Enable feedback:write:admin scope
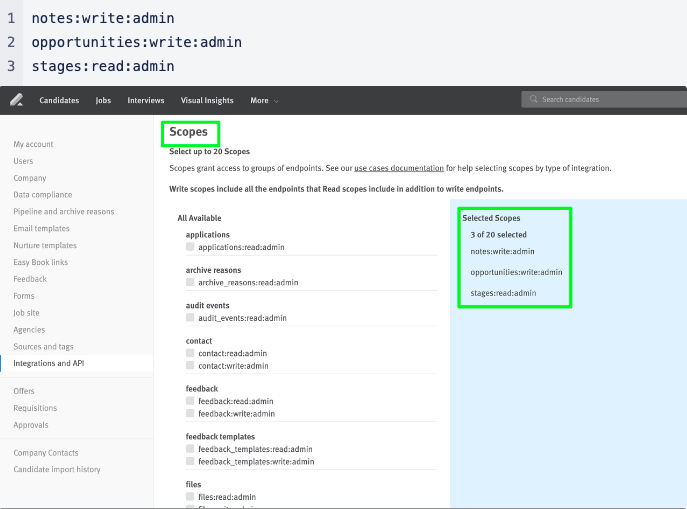The height and width of the screenshot is (509, 687). pyautogui.click(x=190, y=413)
